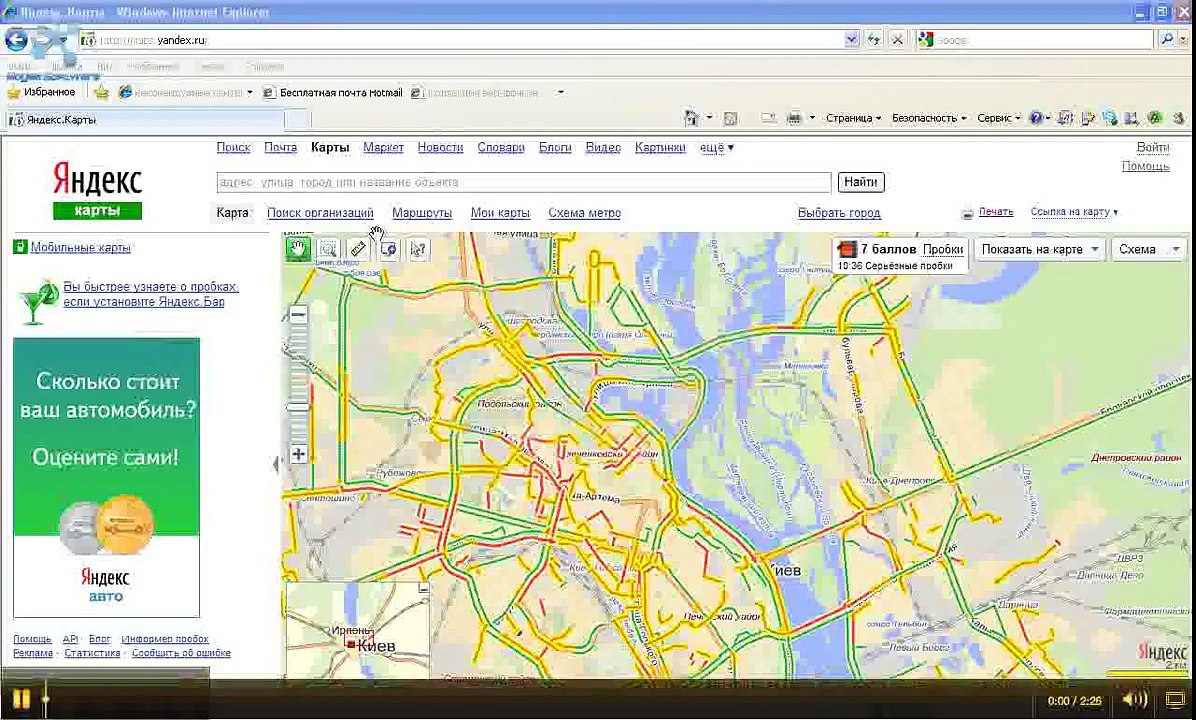Open the Схема метро tab

pos(584,213)
